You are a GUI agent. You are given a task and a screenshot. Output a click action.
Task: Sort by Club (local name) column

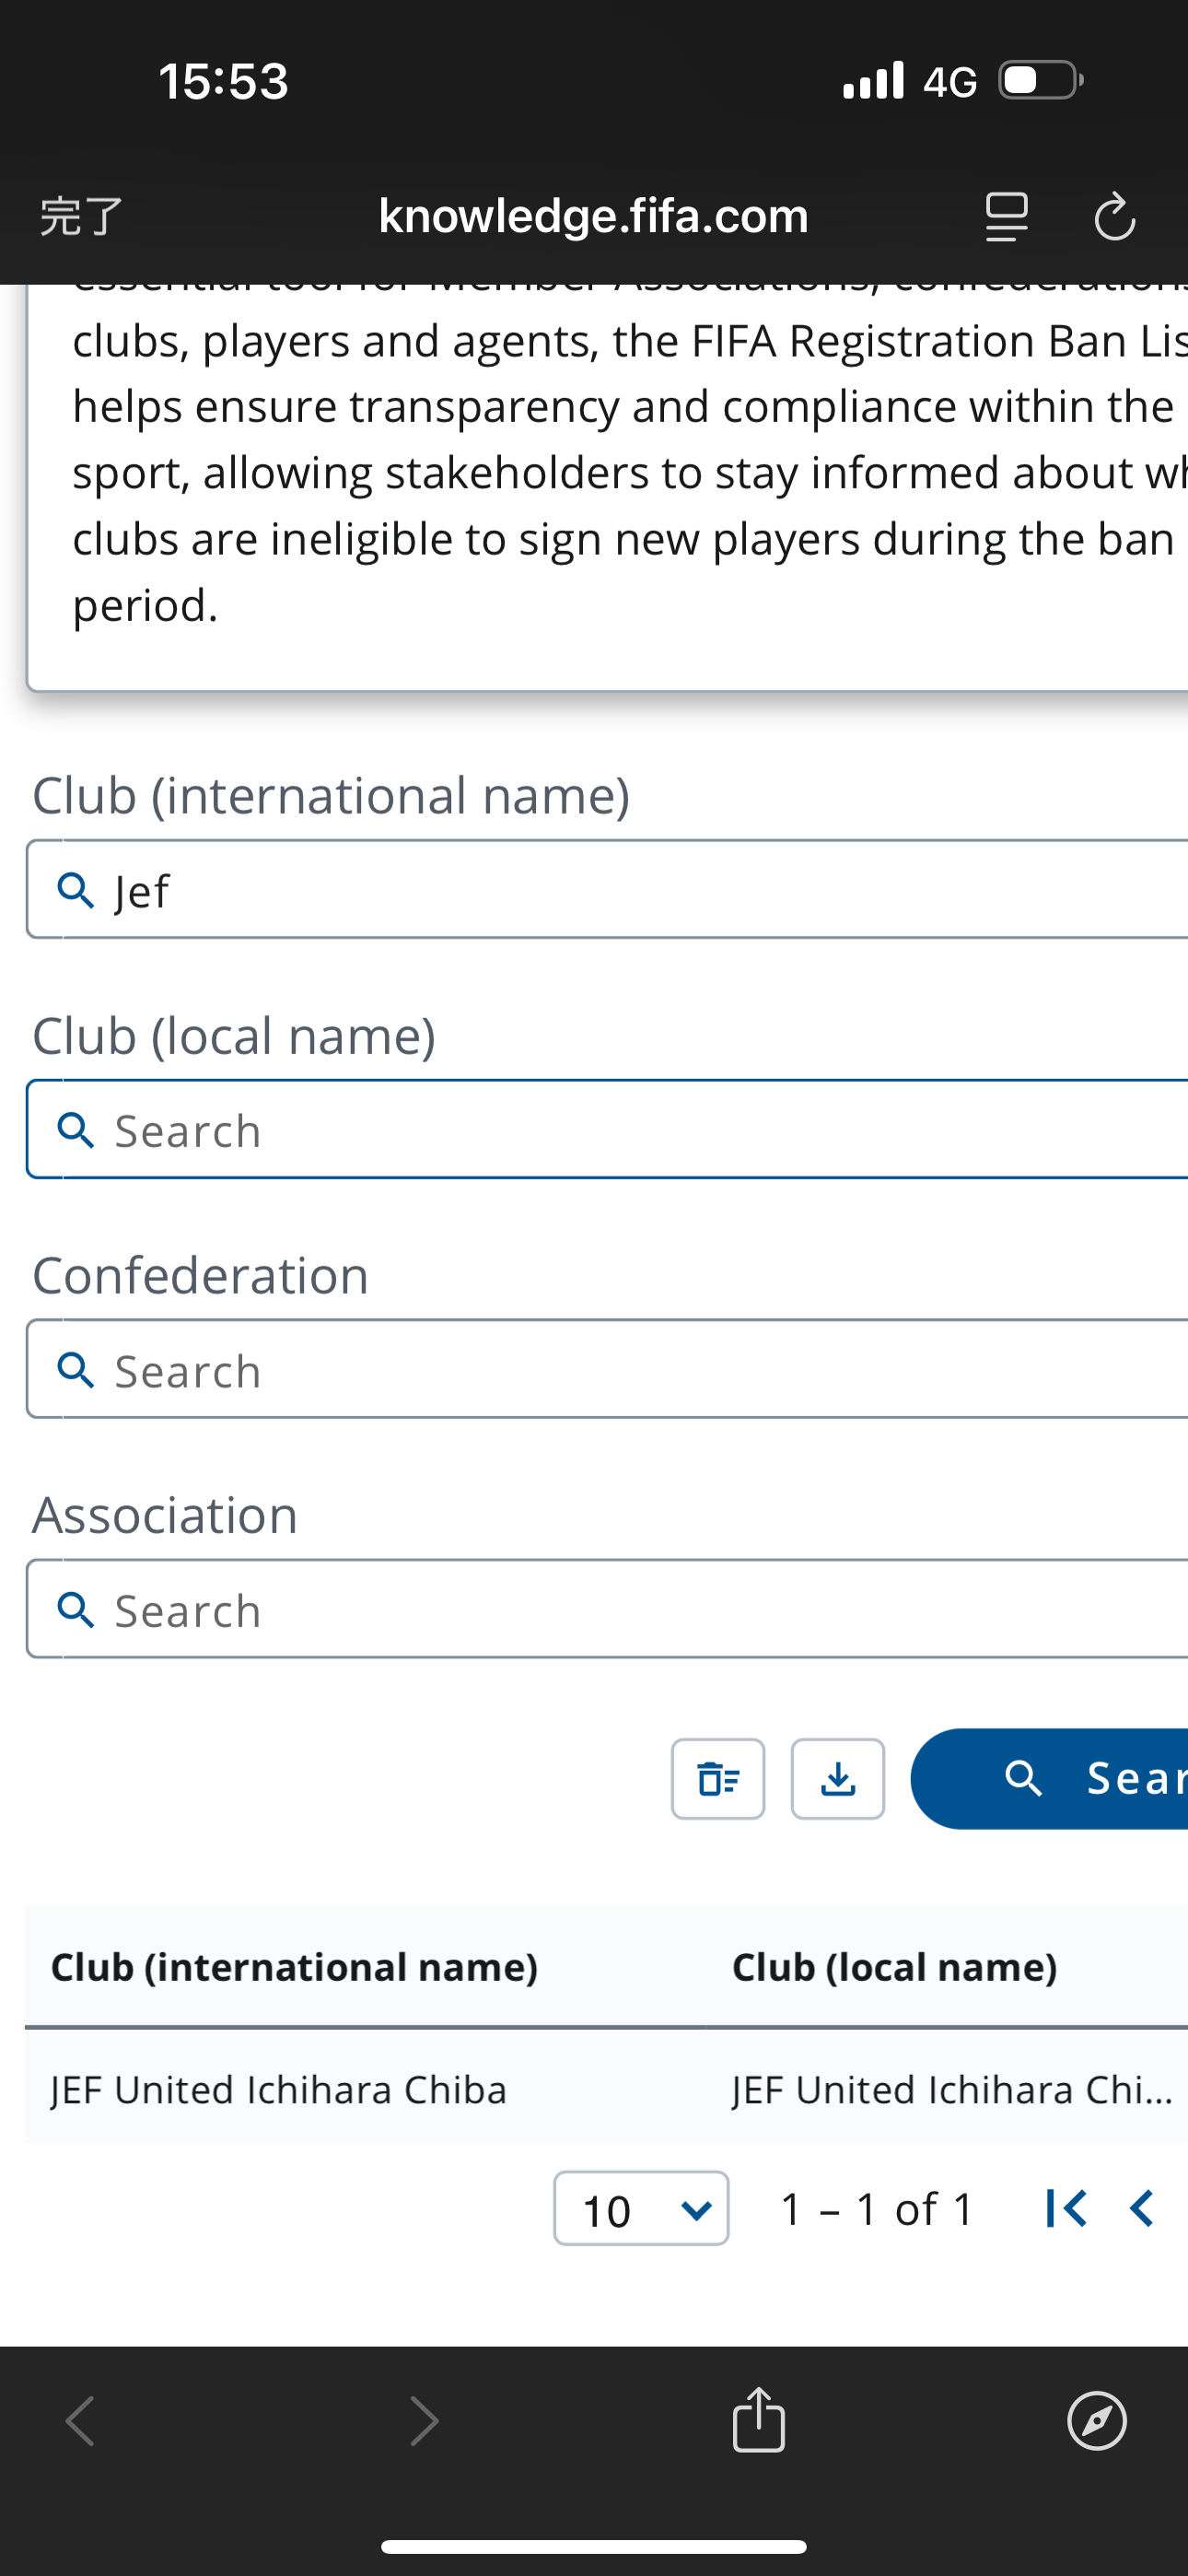(894, 1967)
